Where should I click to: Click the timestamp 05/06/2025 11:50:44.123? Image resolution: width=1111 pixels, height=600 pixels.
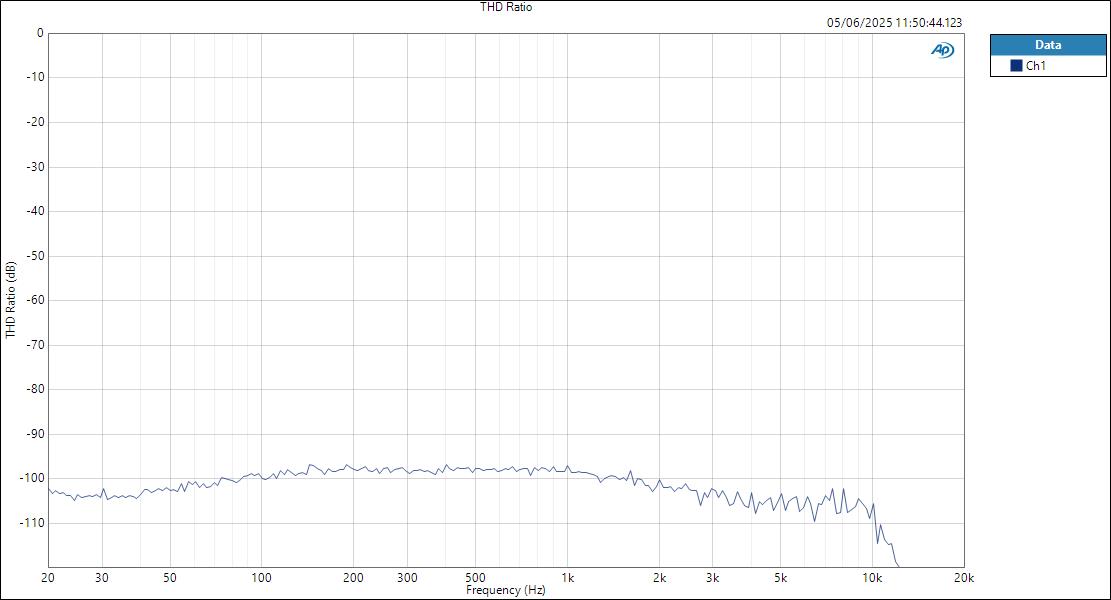click(x=894, y=23)
